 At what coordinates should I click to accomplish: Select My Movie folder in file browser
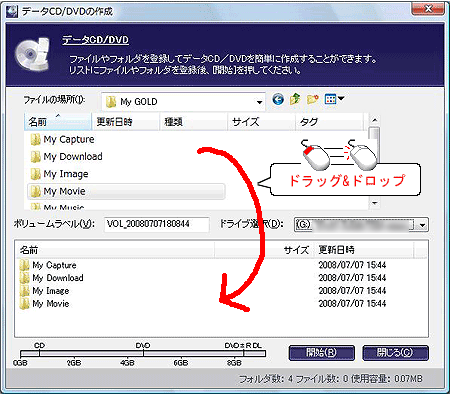point(126,191)
